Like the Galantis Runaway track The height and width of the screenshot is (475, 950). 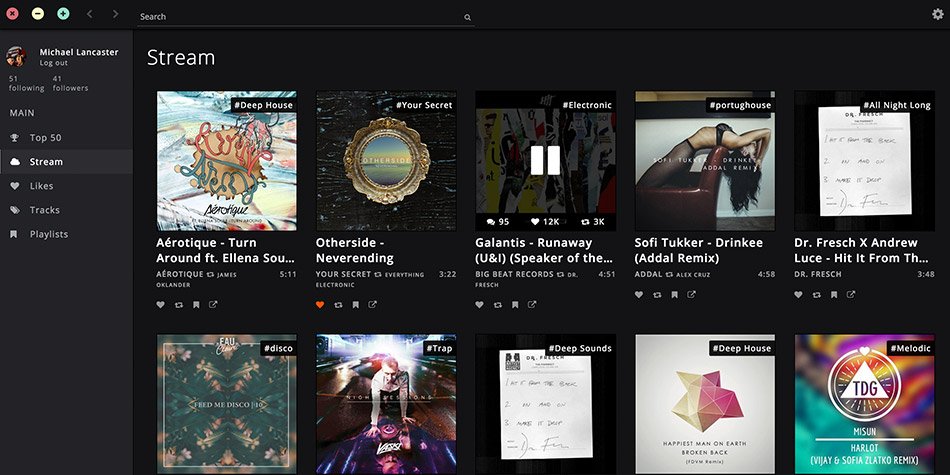tap(479, 305)
